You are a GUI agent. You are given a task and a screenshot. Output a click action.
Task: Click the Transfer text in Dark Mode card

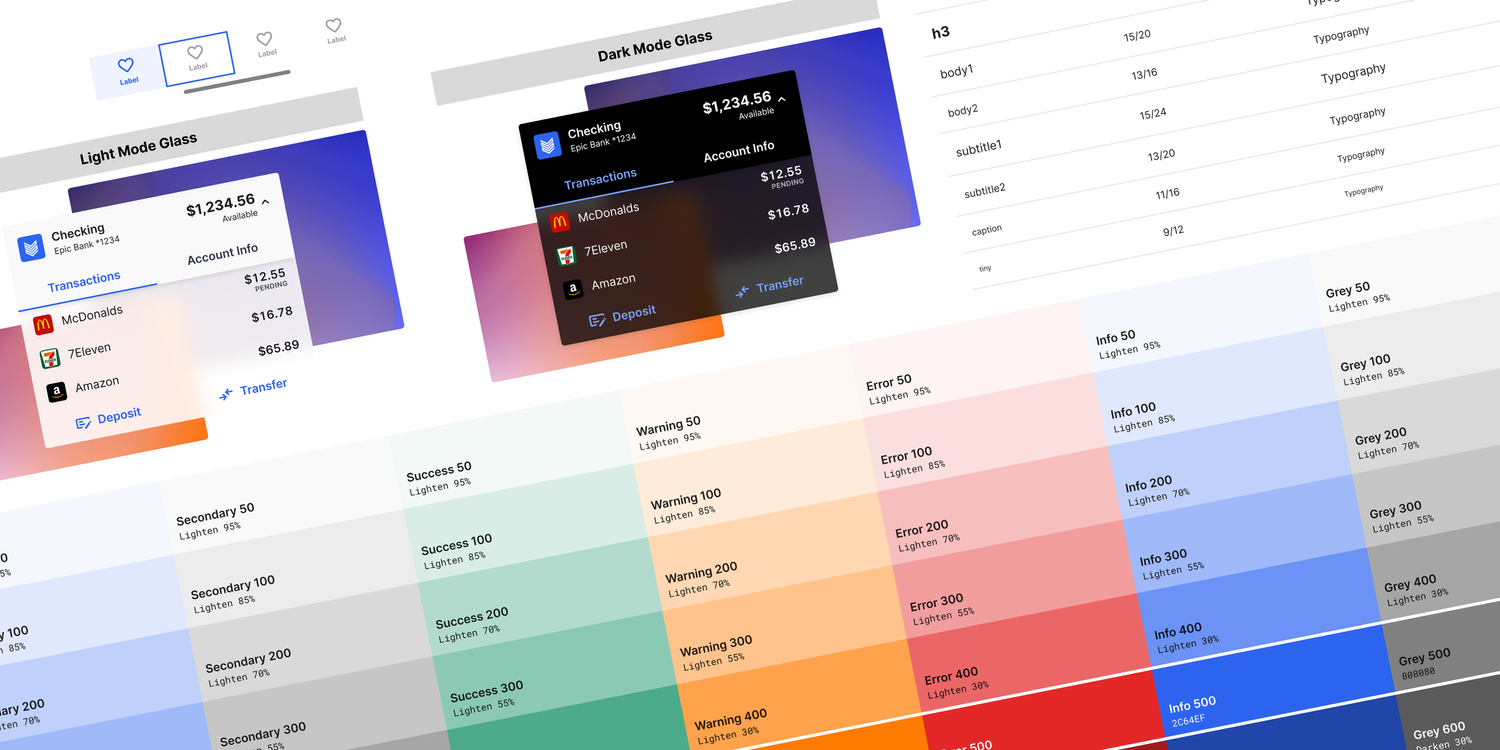(x=780, y=284)
